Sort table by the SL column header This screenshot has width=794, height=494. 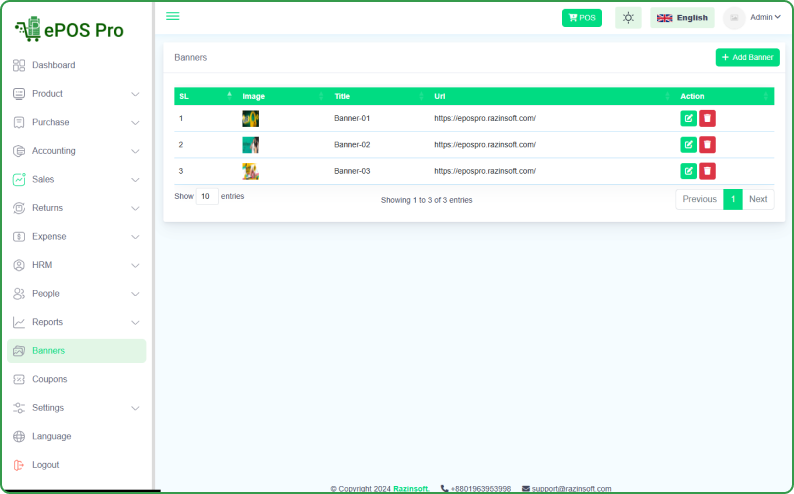click(204, 96)
